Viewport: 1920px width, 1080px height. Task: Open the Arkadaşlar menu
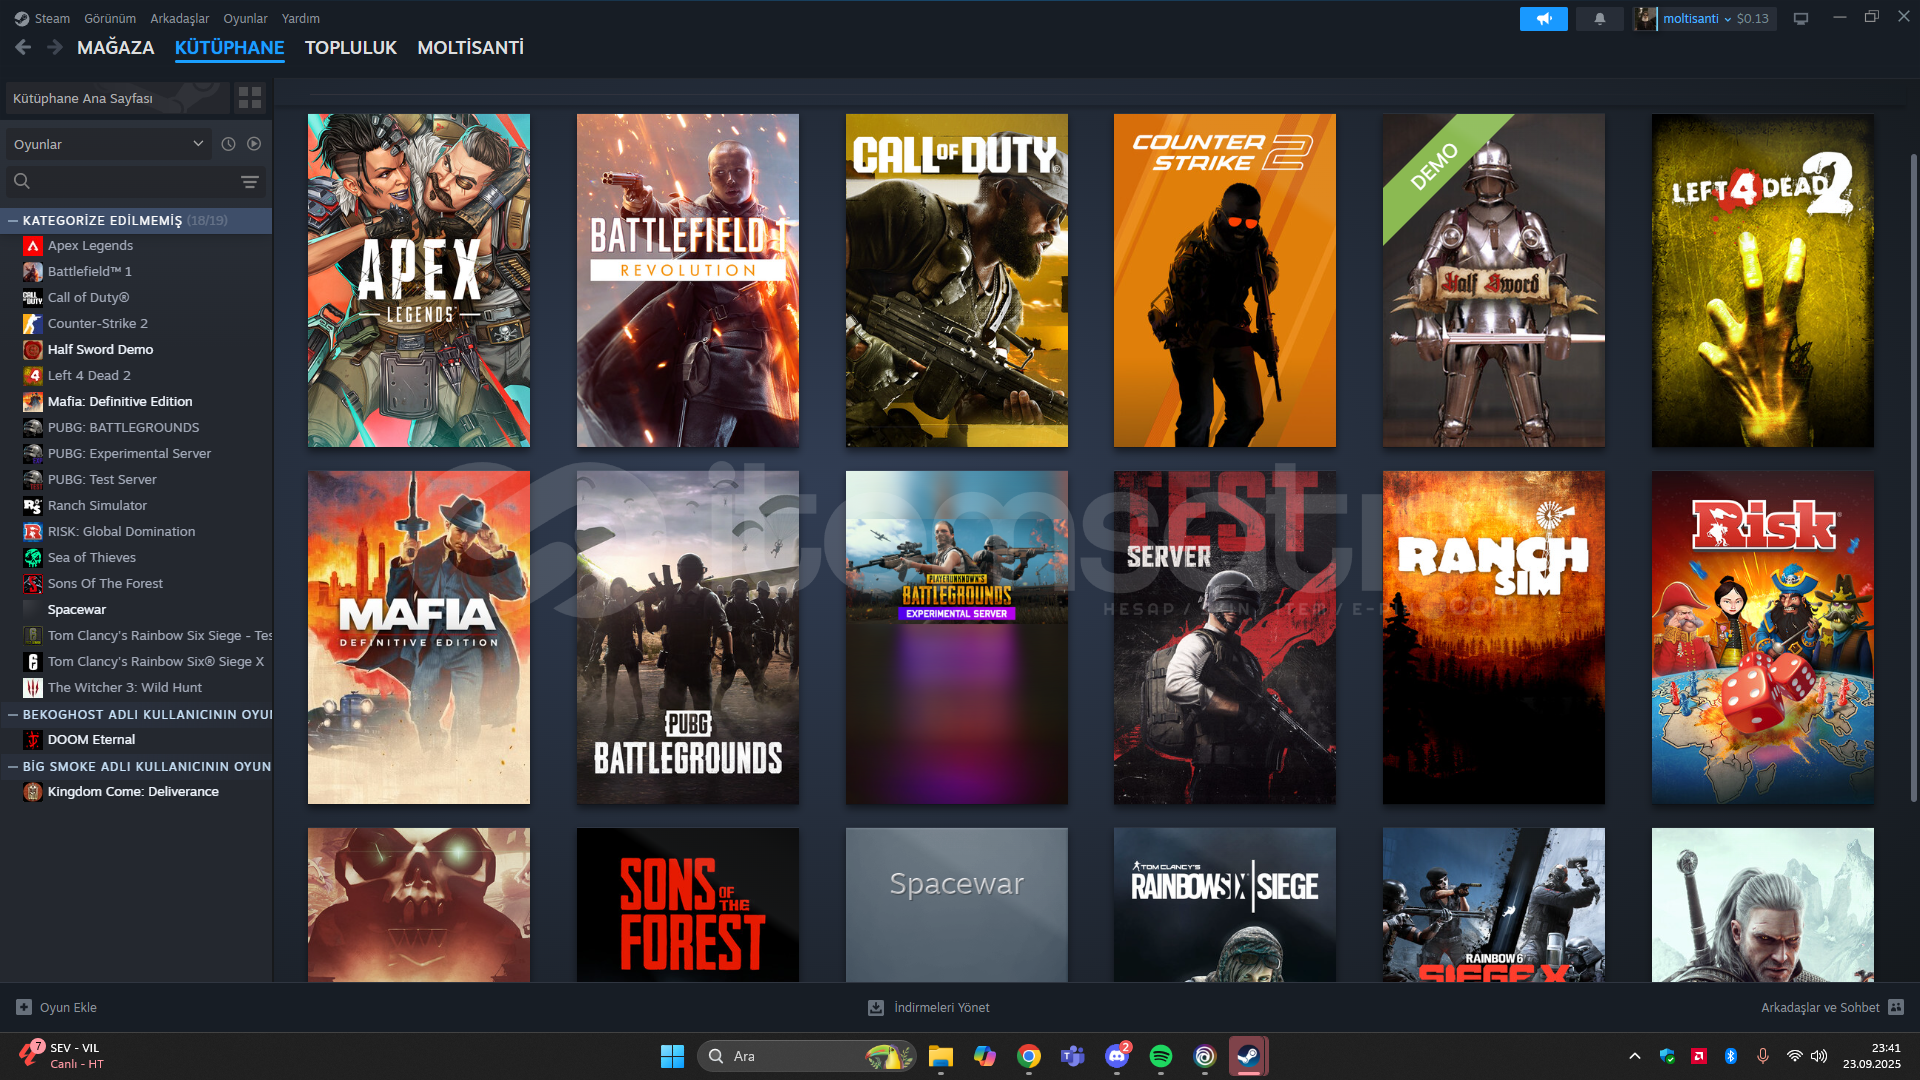click(180, 18)
